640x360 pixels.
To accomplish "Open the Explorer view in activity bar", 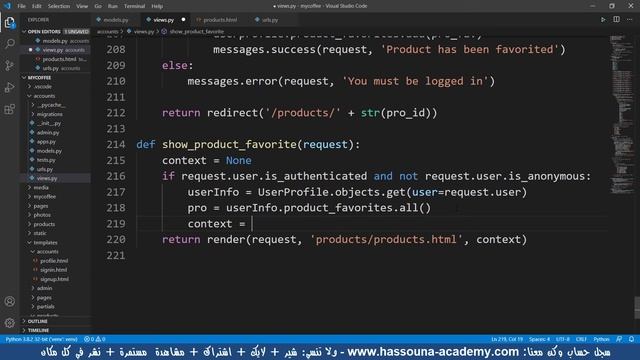I will pos(9,22).
